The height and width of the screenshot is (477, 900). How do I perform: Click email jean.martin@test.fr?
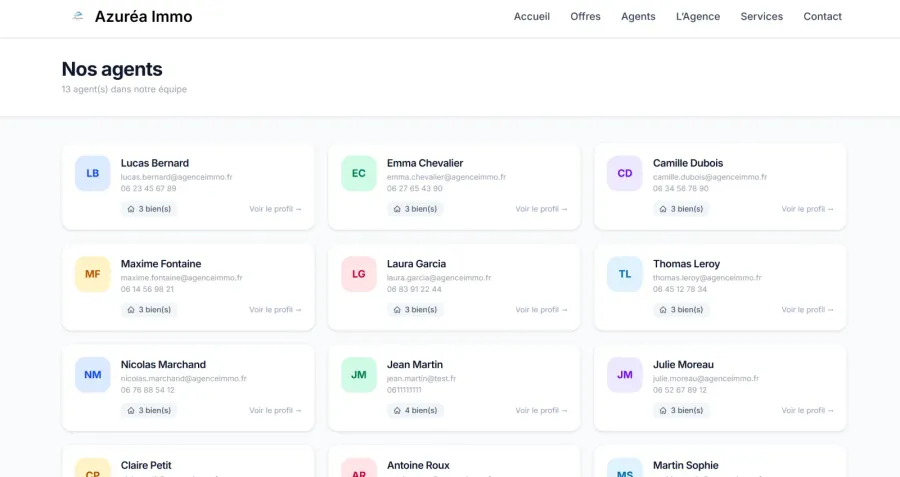coord(421,378)
